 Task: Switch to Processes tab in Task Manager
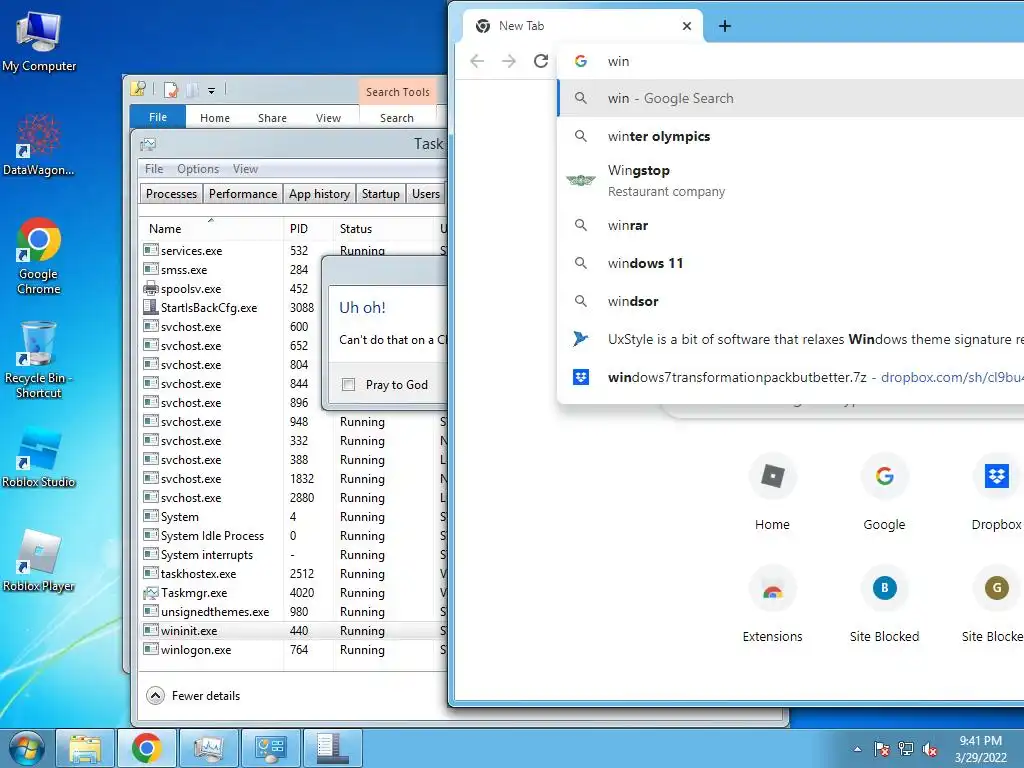(x=171, y=194)
